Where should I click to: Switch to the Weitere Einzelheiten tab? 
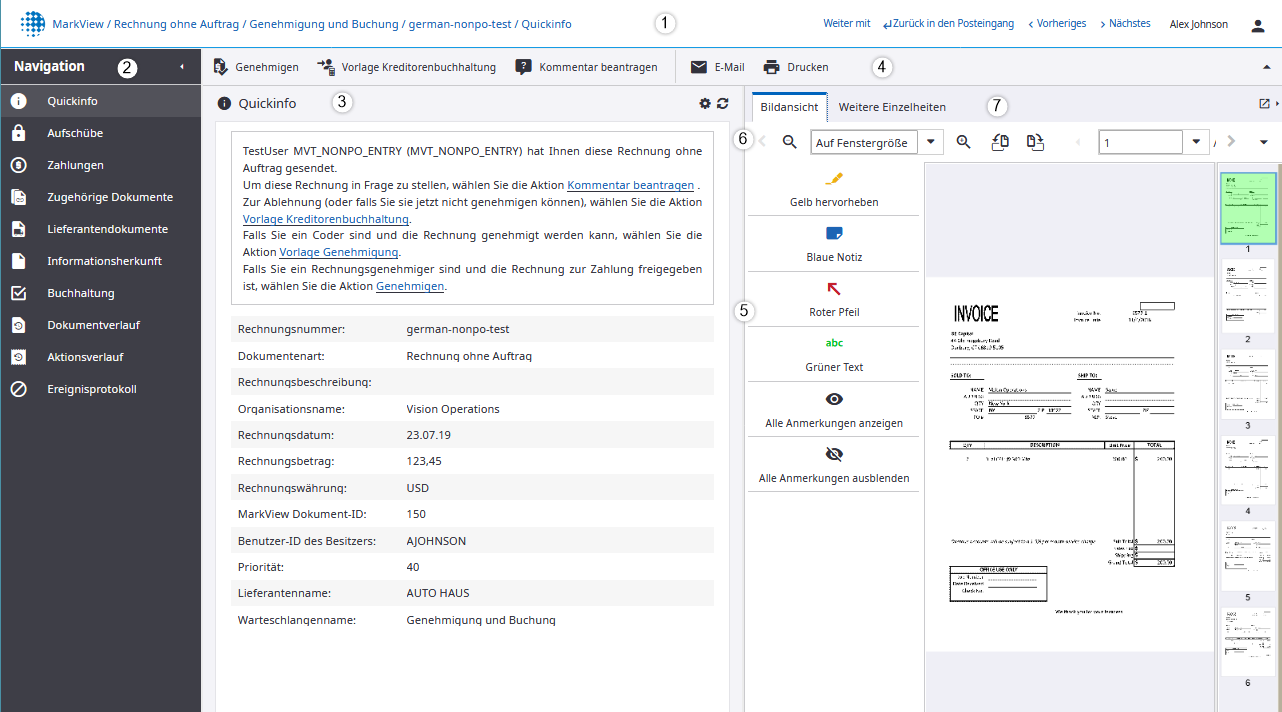(x=892, y=107)
